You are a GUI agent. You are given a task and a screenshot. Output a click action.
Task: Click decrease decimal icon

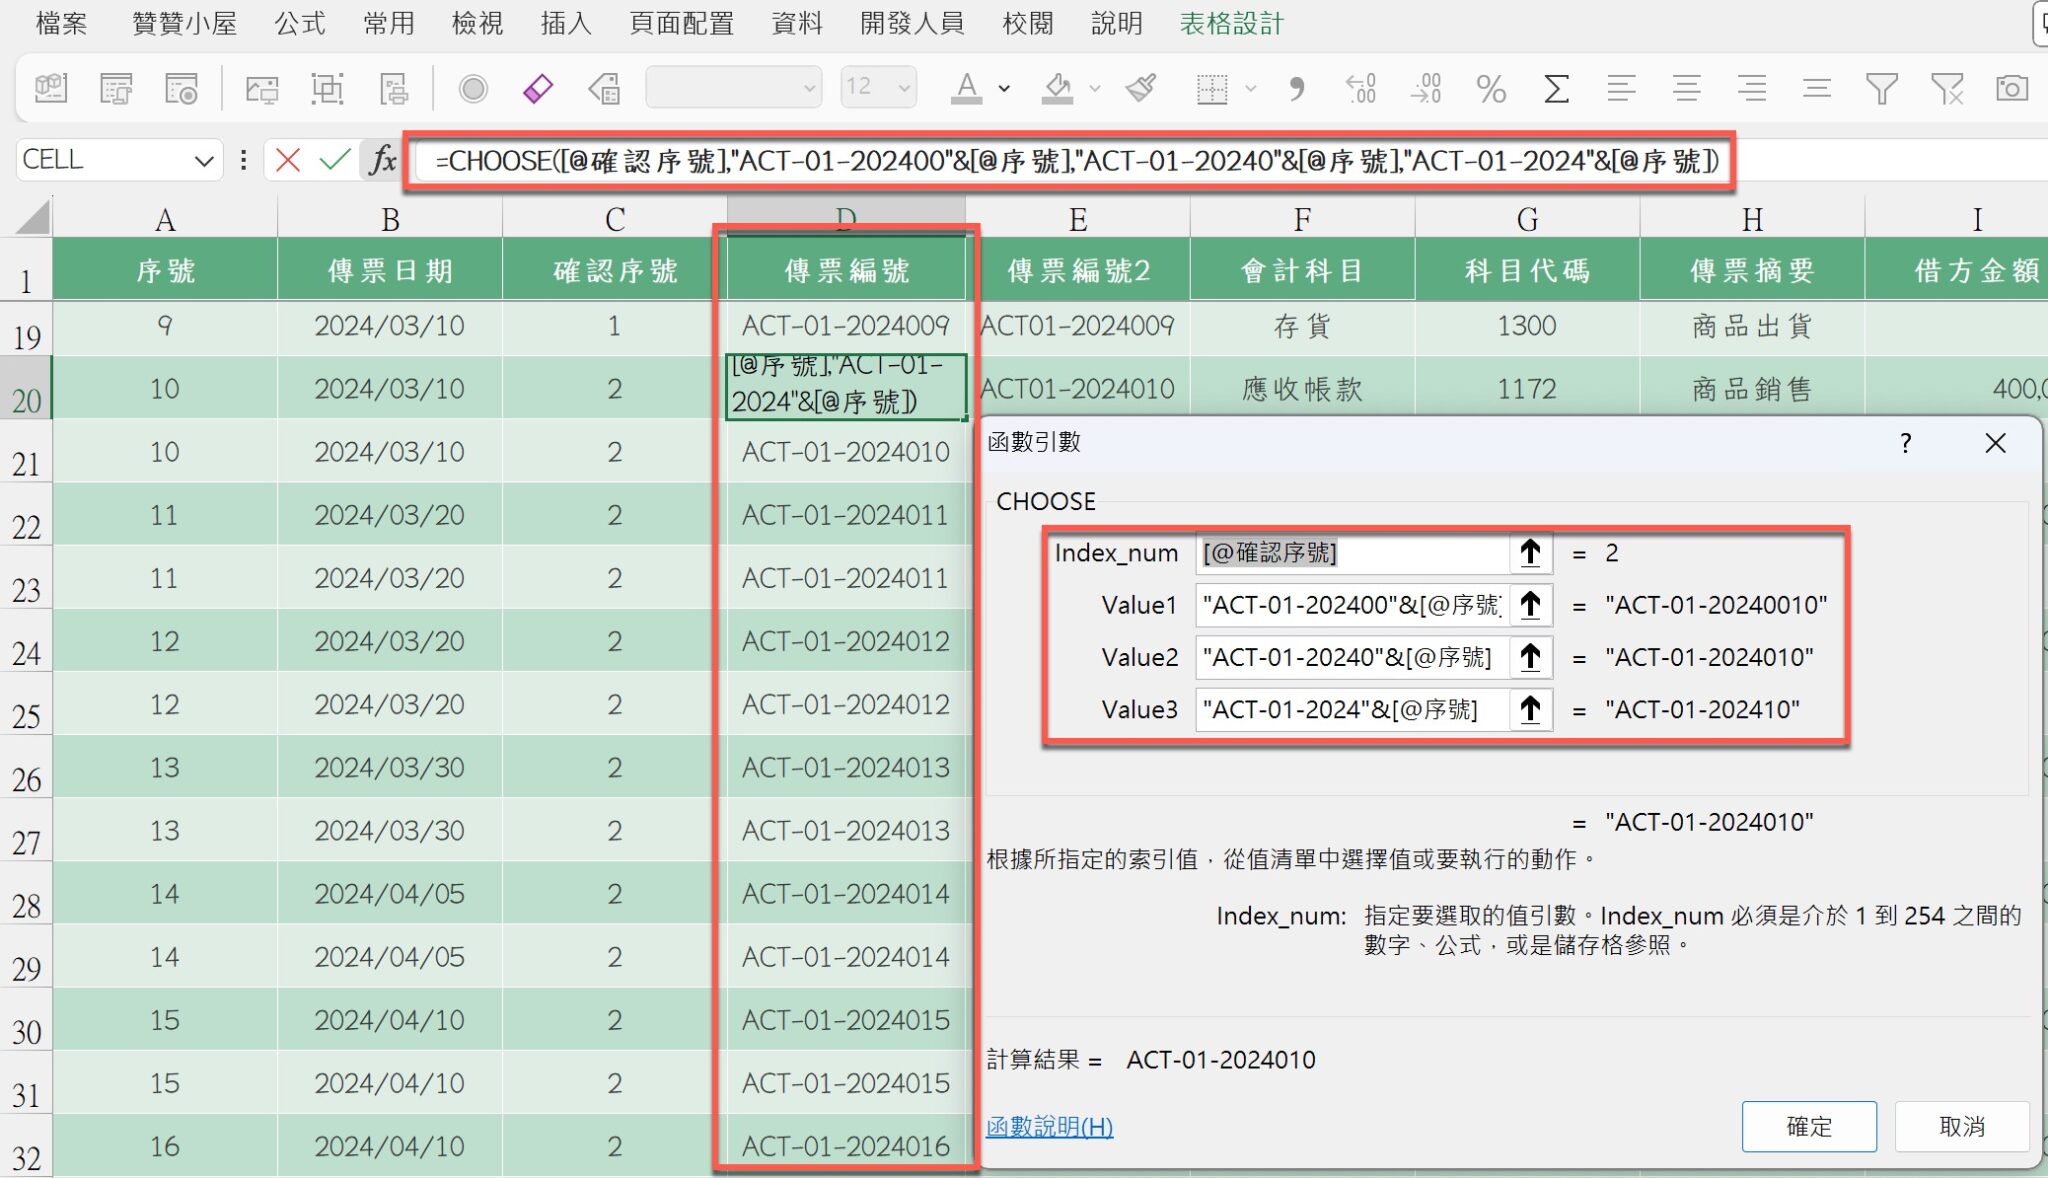pyautogui.click(x=1426, y=89)
